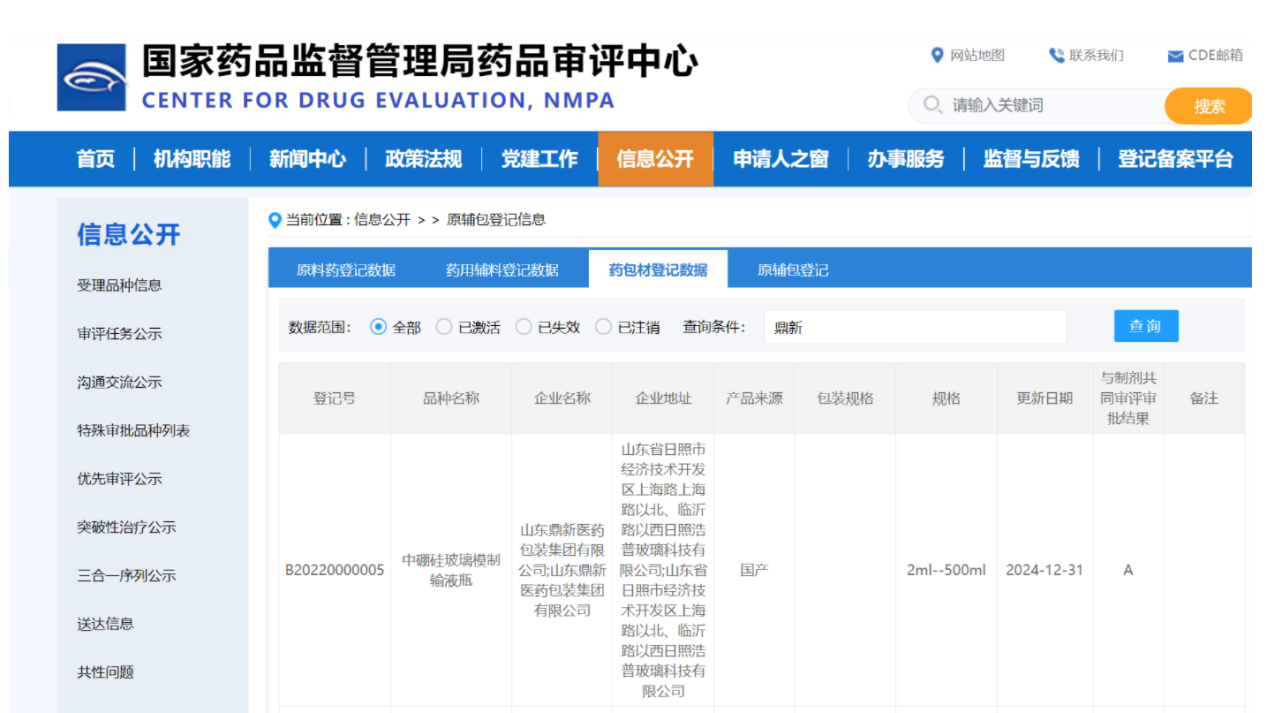Screen dimensions: 1267x713
Task: Click the 信息公开 breadcrumb link
Action: (x=382, y=220)
